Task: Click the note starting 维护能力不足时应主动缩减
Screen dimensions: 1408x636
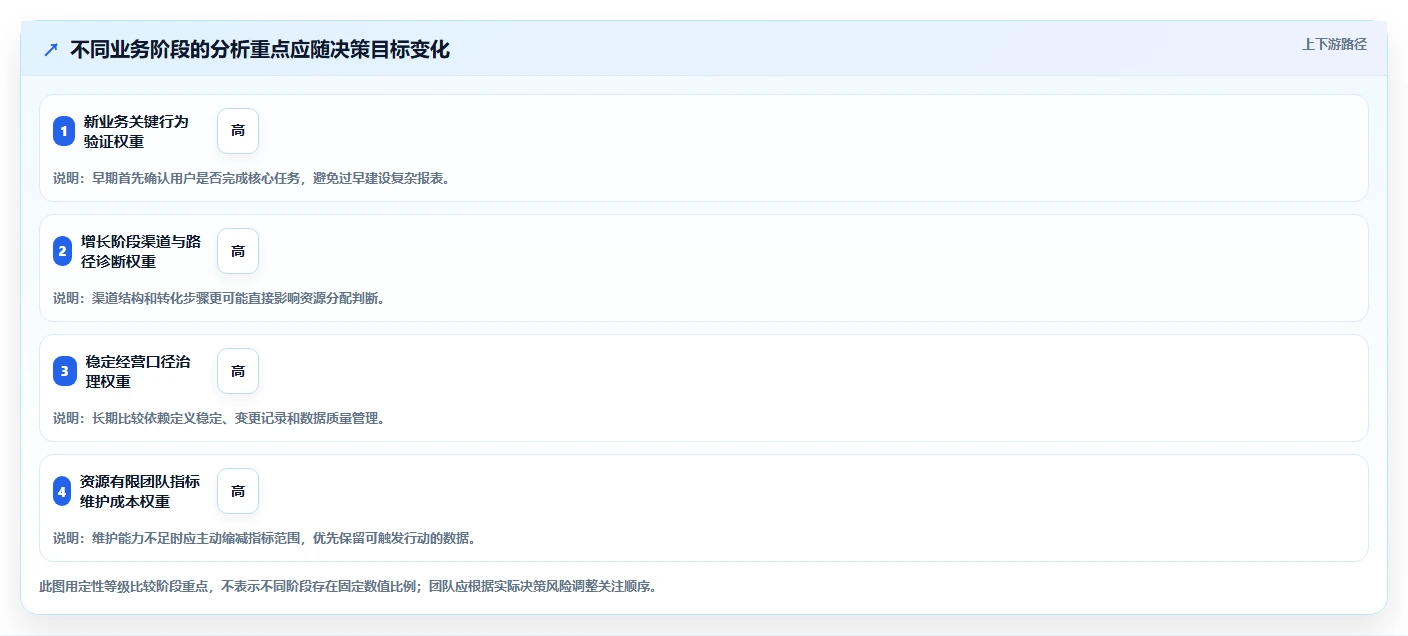Action: click(264, 538)
